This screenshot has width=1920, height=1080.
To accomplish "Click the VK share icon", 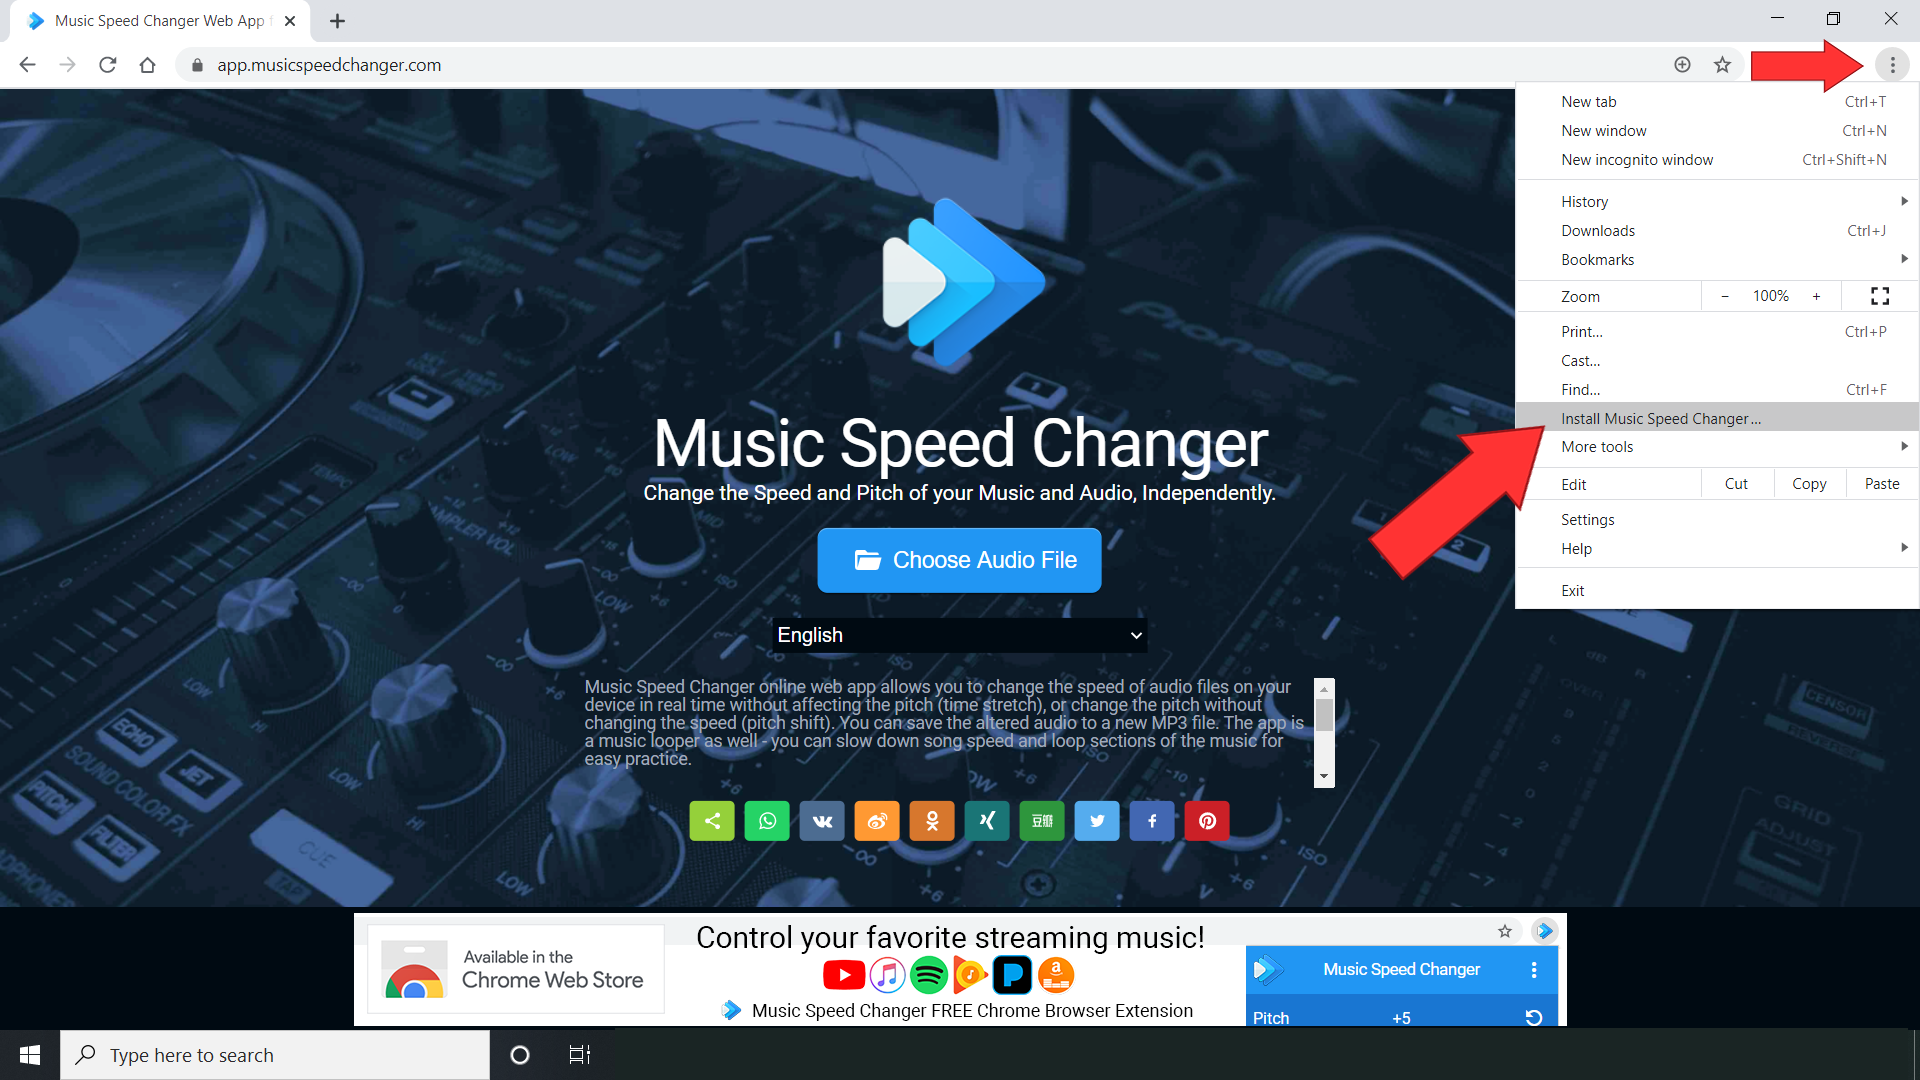I will (x=822, y=820).
